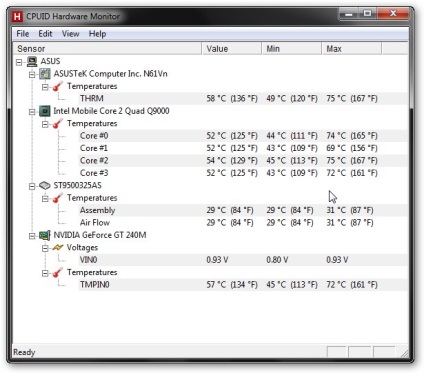Close the CPUID Hardware Monitor window
Image resolution: width=424 pixels, height=373 pixels.
pyautogui.click(x=393, y=14)
